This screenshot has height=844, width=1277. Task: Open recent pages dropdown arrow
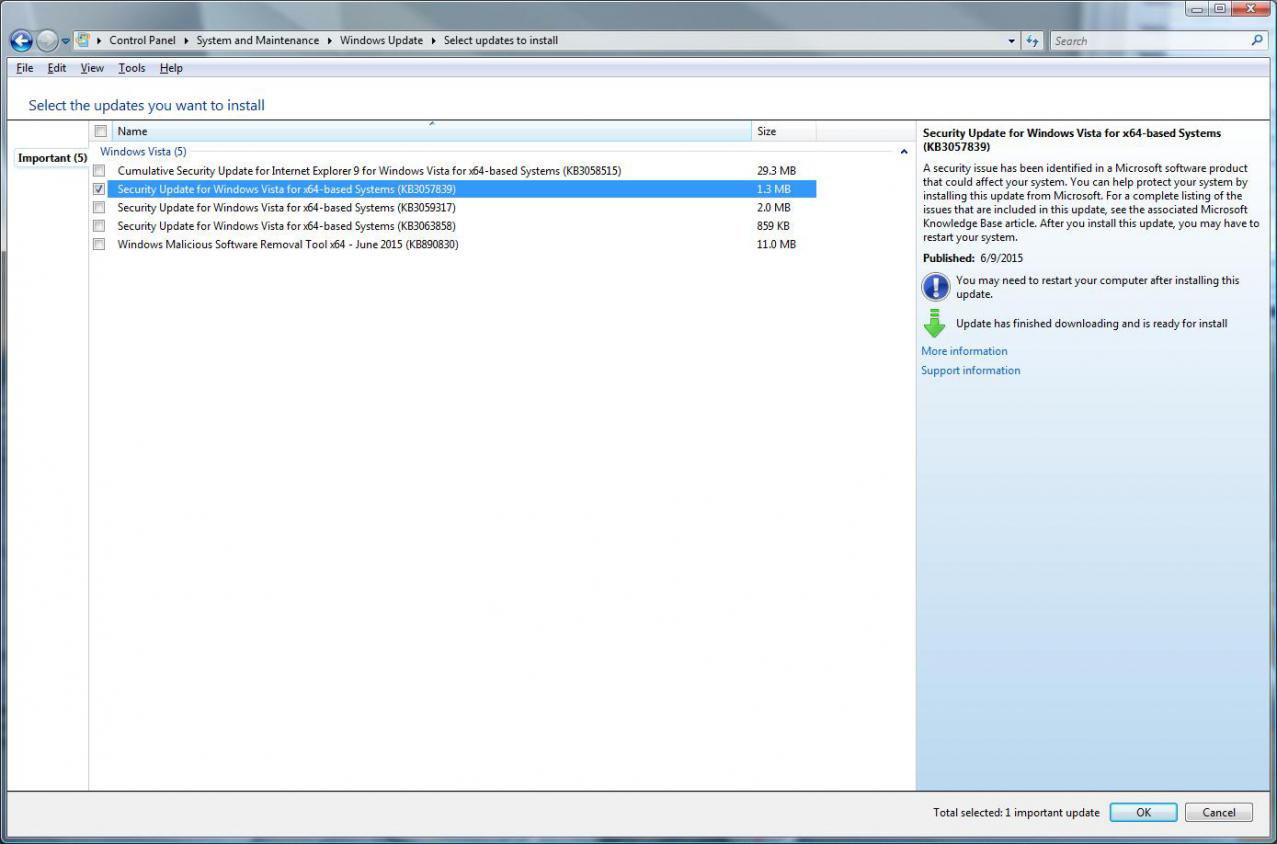66,41
